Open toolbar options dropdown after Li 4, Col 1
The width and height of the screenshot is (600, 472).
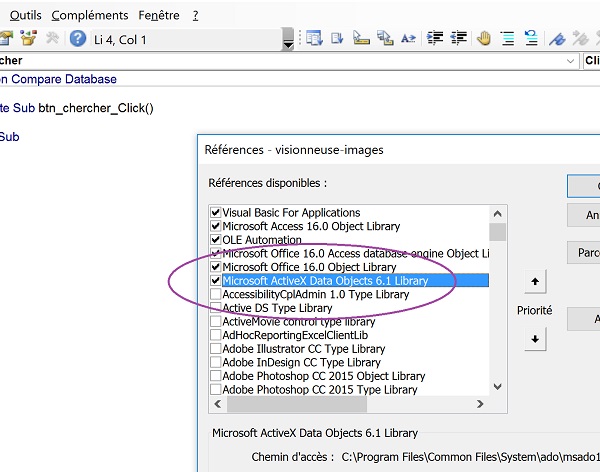288,39
